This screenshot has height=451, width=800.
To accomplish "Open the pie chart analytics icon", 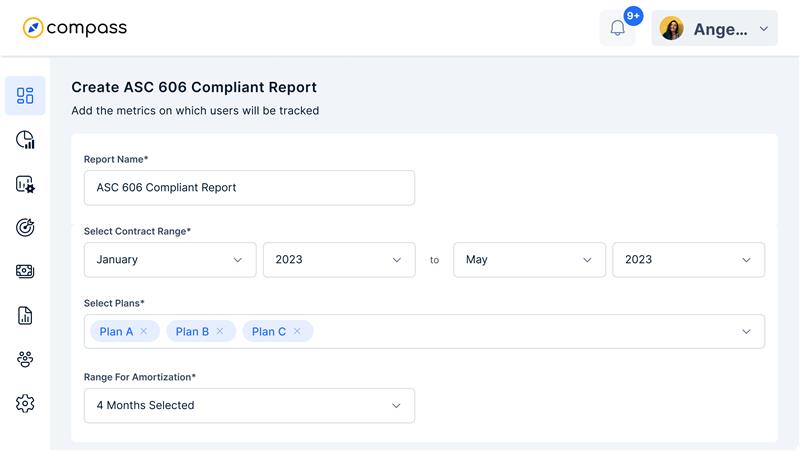I will 25,140.
